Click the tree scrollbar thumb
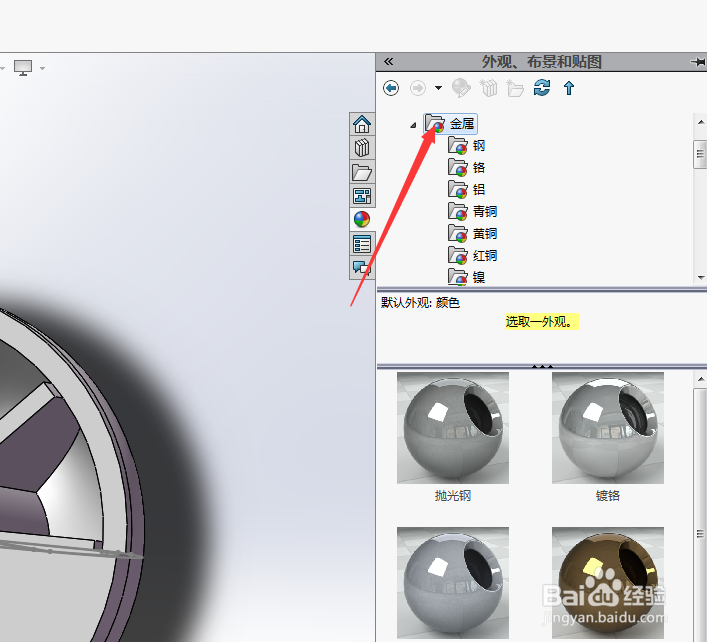This screenshot has width=707, height=642. pyautogui.click(x=700, y=154)
